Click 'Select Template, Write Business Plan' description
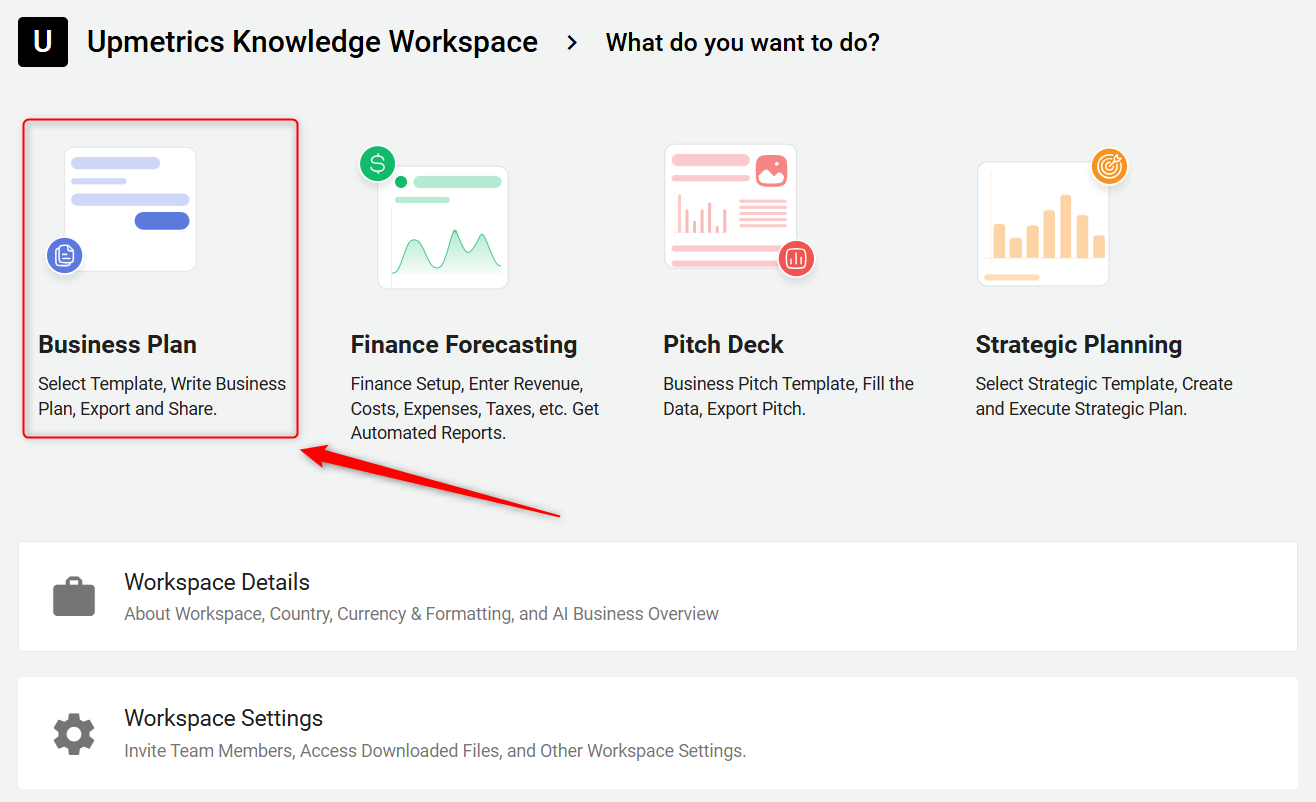Viewport: 1316px width, 802px height. coord(162,396)
